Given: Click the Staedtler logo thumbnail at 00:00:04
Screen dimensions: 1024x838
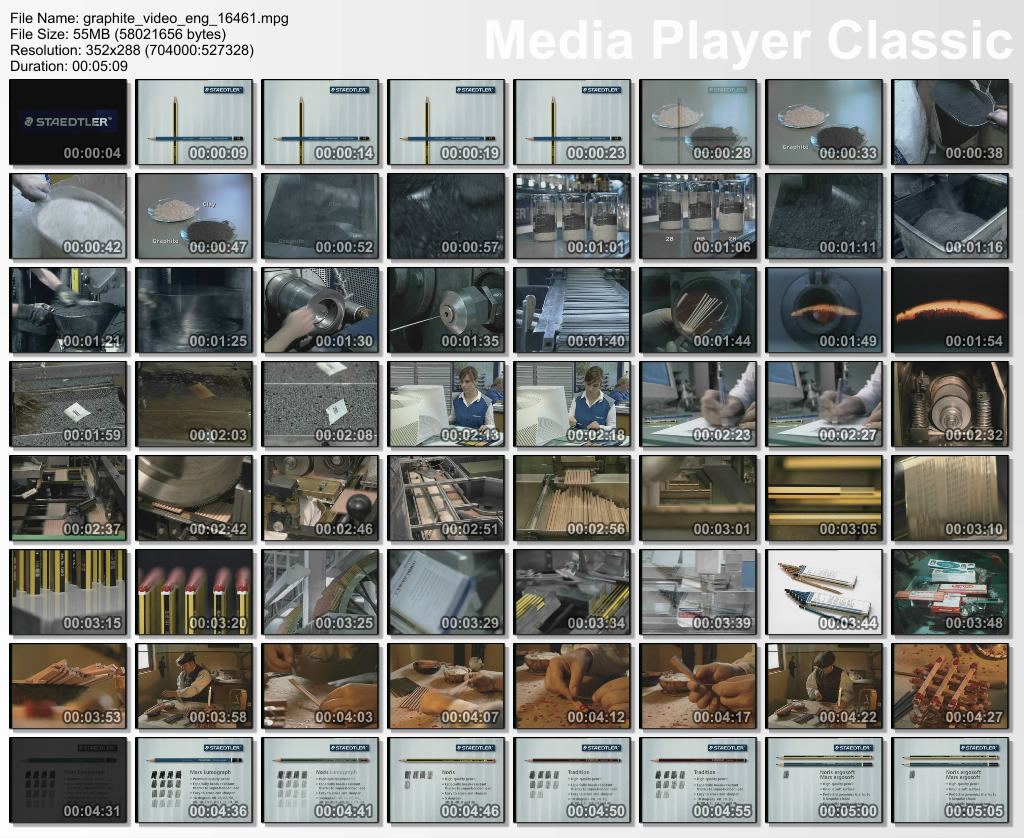Looking at the screenshot, I should point(68,122).
